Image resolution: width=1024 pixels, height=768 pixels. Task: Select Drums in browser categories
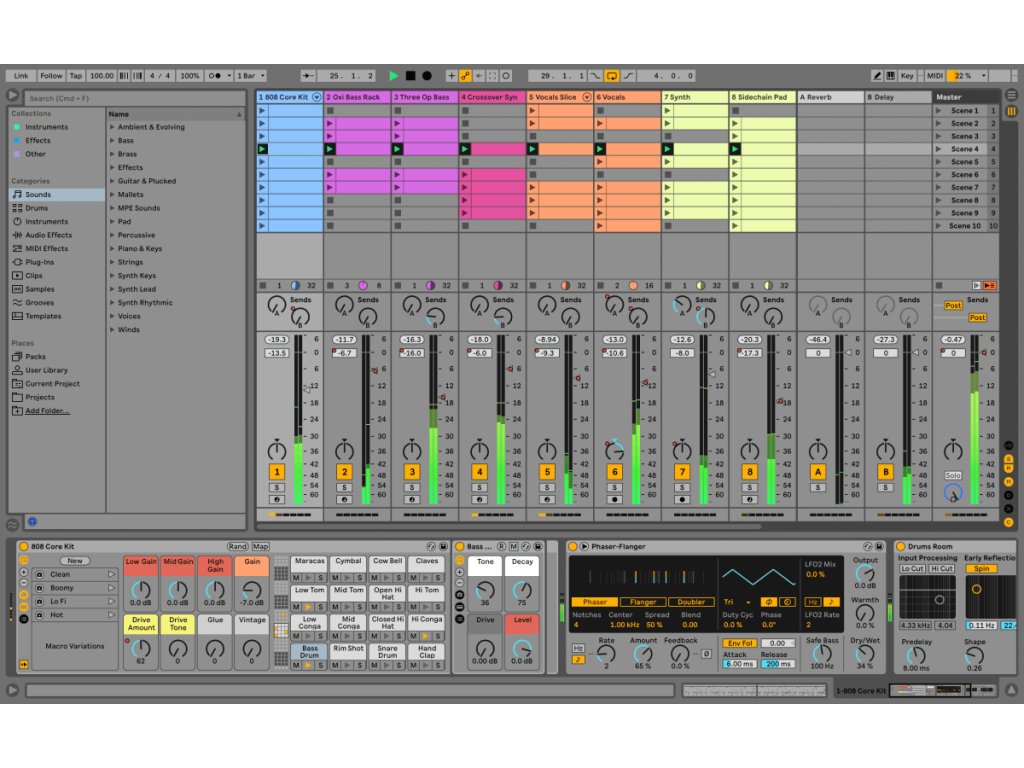36,208
